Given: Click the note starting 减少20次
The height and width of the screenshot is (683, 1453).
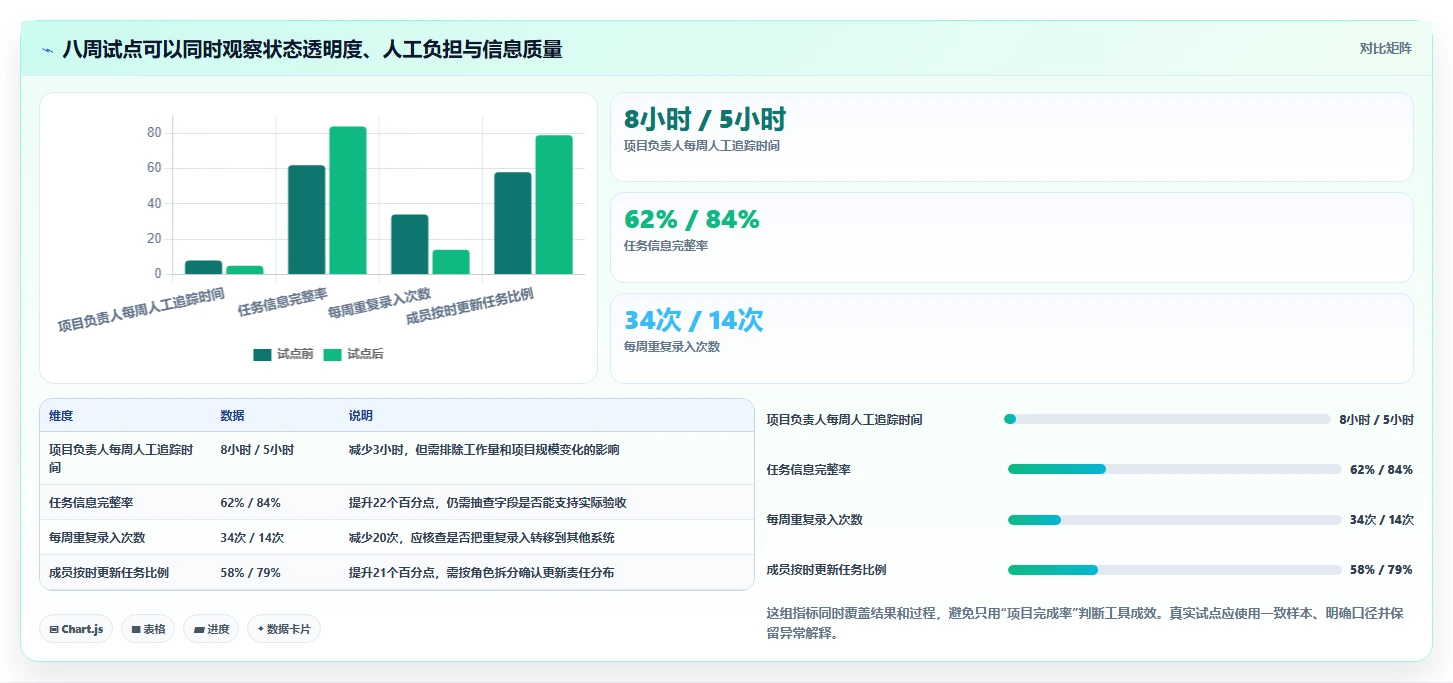Looking at the screenshot, I should 481,538.
